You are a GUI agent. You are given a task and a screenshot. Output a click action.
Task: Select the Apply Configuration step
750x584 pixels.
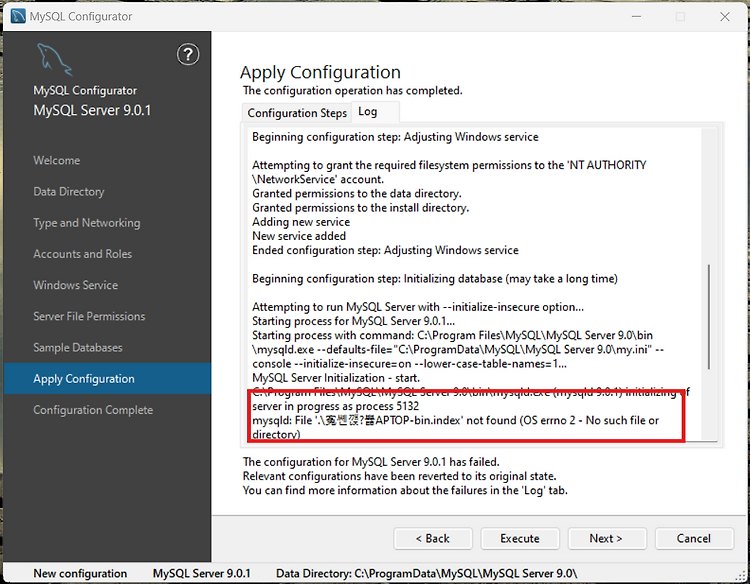coord(107,379)
